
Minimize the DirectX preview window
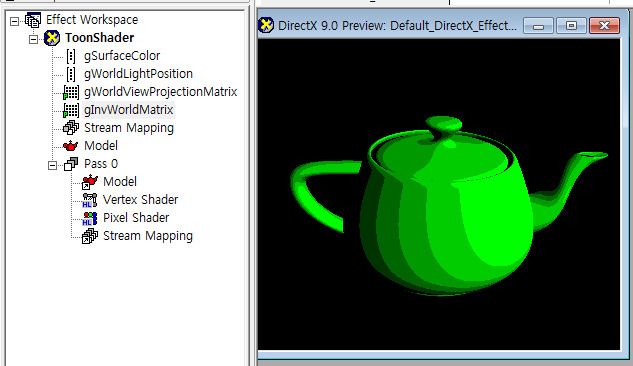tap(538, 26)
